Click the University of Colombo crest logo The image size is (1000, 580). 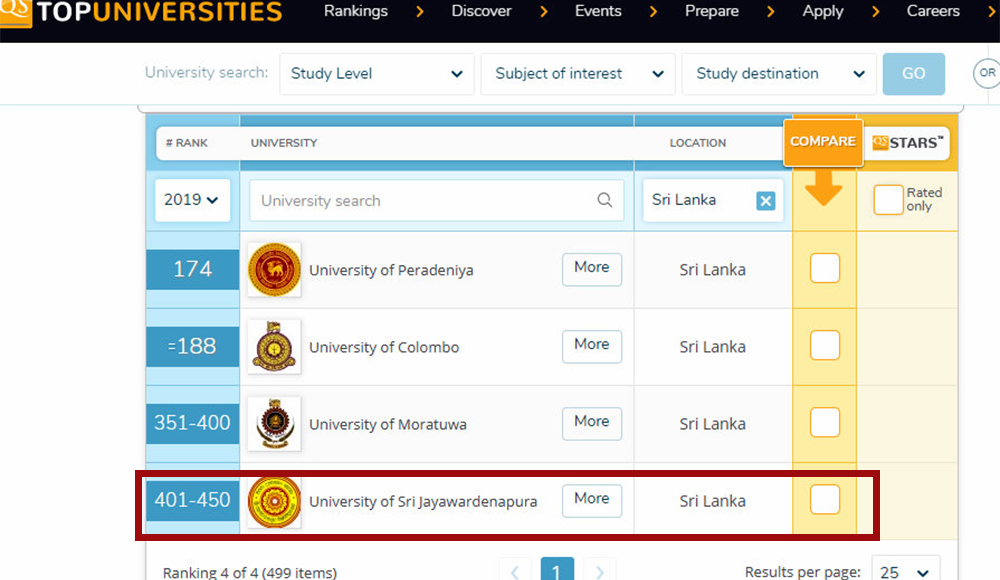coord(274,347)
